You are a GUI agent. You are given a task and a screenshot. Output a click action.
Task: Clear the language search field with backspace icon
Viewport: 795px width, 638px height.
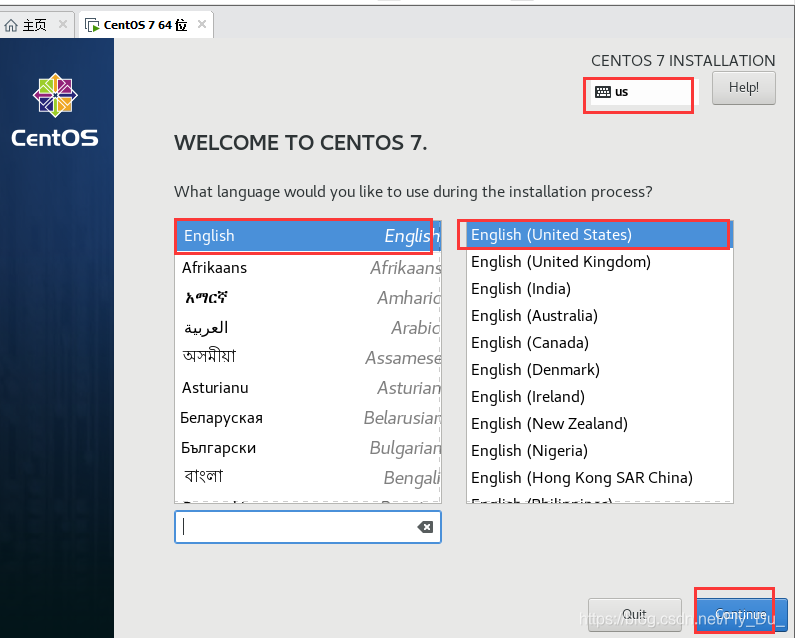click(425, 527)
